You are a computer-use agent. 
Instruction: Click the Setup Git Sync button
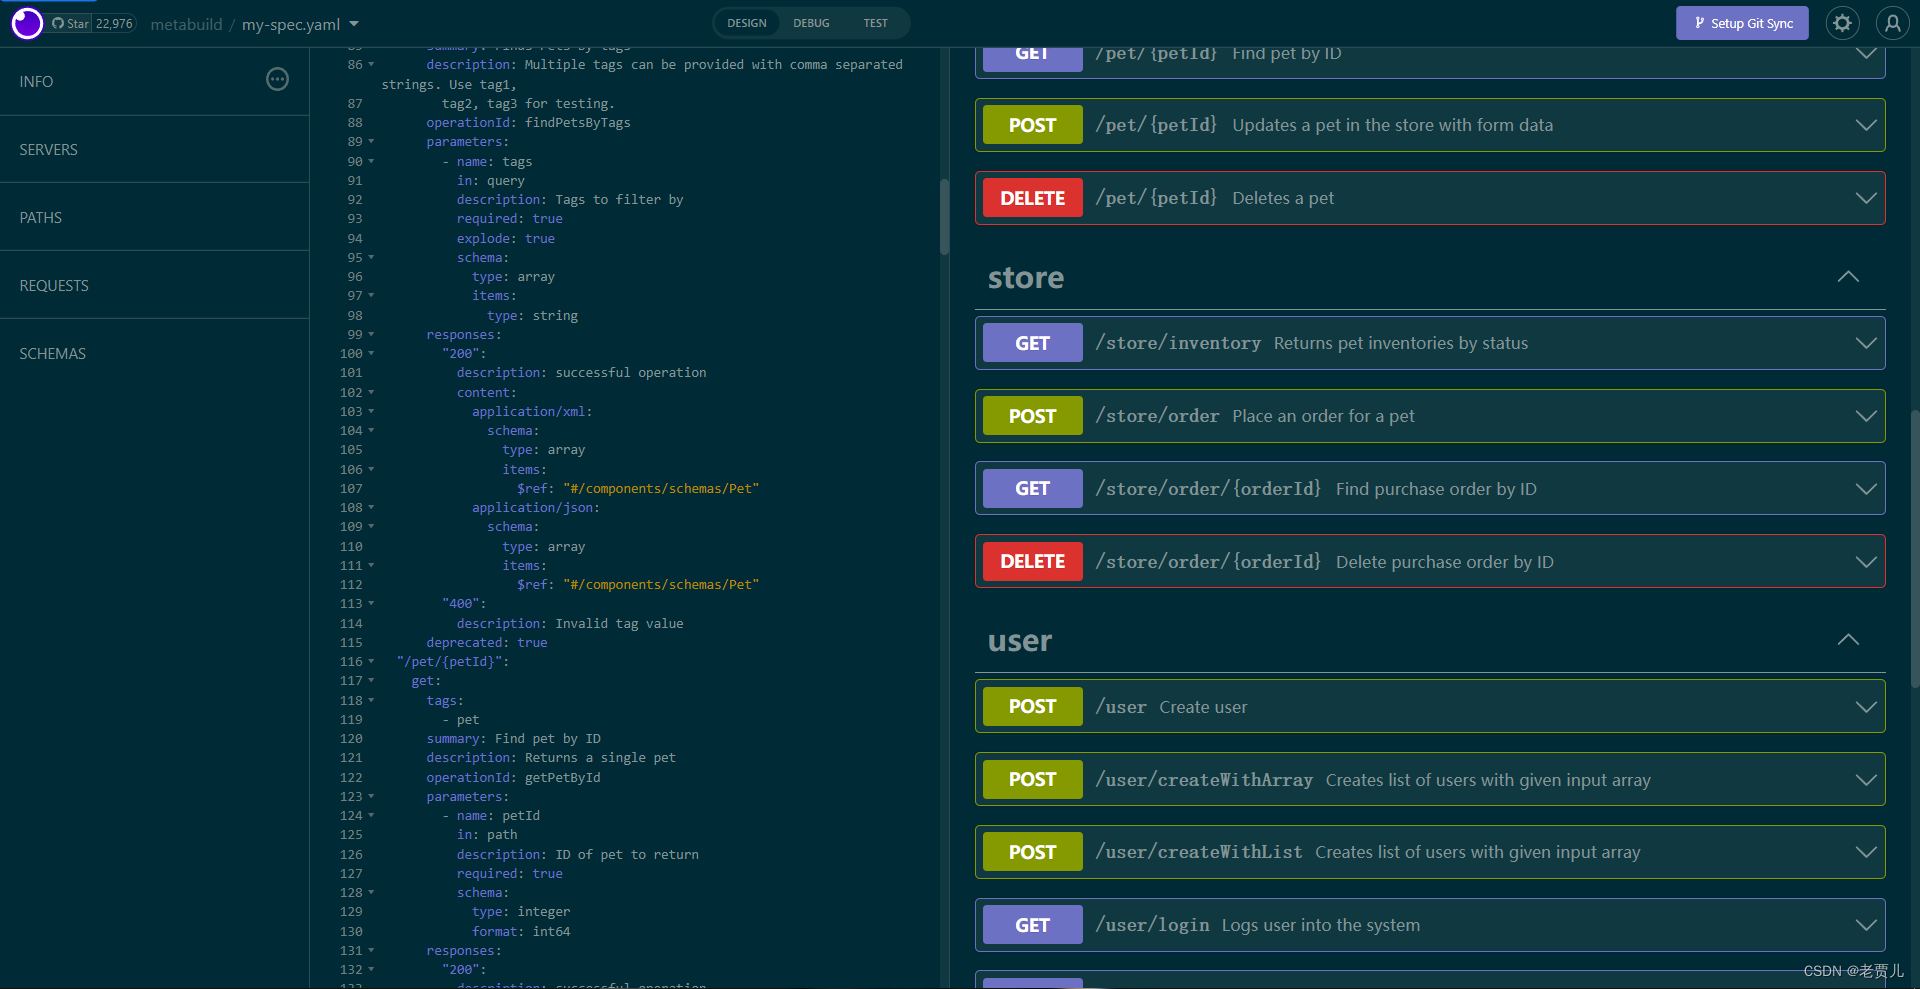click(x=1742, y=23)
